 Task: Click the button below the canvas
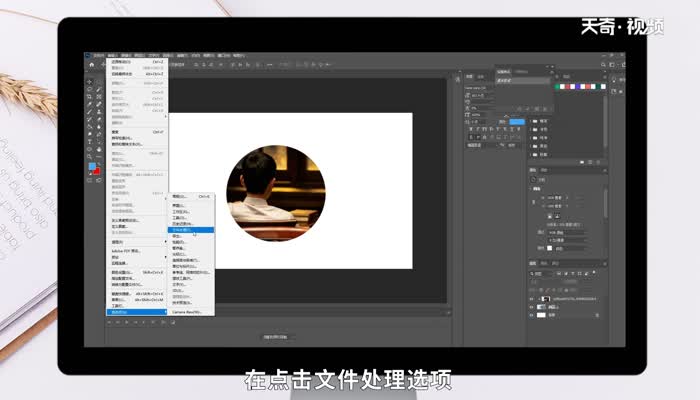(x=274, y=336)
